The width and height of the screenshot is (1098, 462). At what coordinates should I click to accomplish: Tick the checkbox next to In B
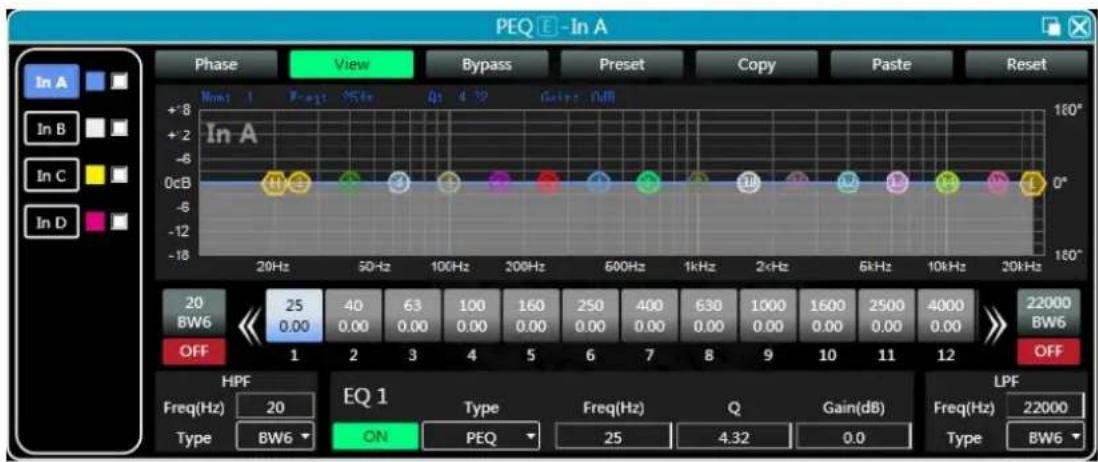(120, 128)
